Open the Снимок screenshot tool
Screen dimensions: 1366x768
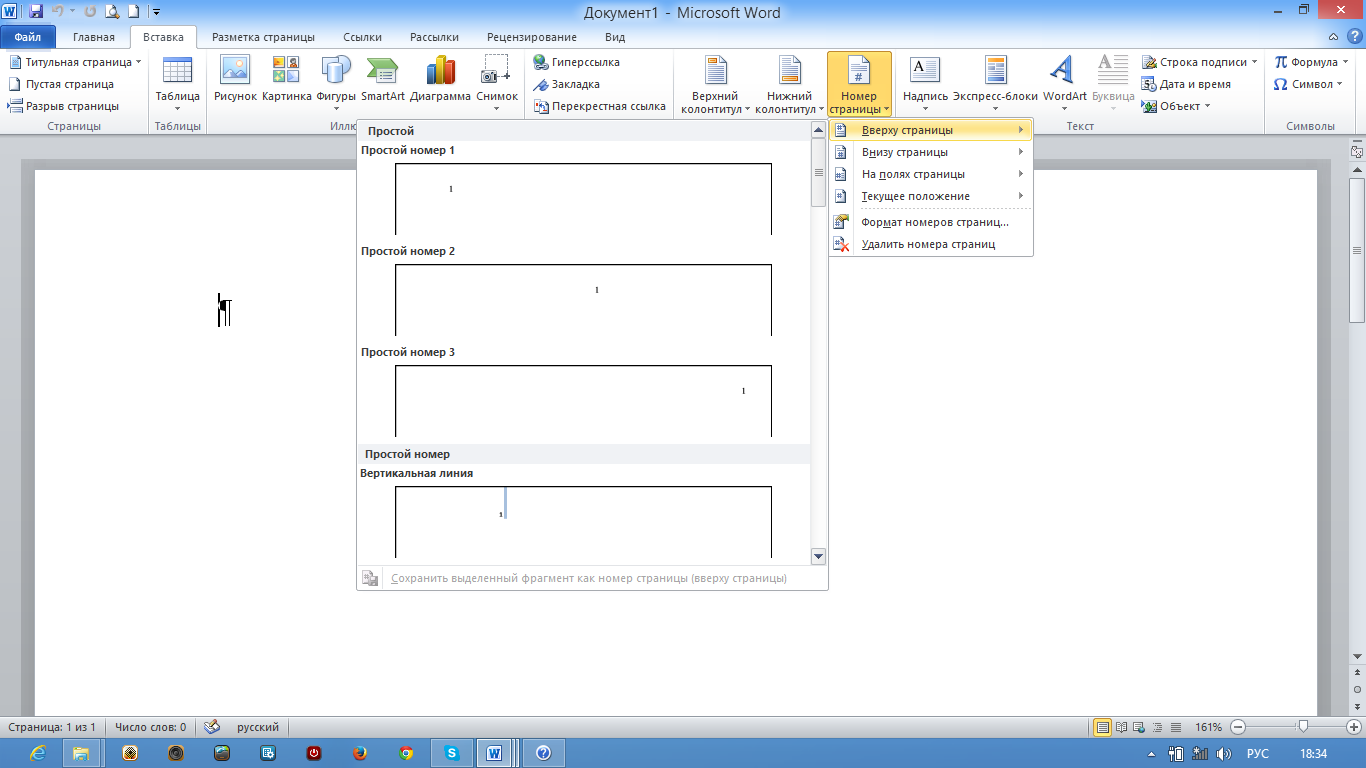497,84
